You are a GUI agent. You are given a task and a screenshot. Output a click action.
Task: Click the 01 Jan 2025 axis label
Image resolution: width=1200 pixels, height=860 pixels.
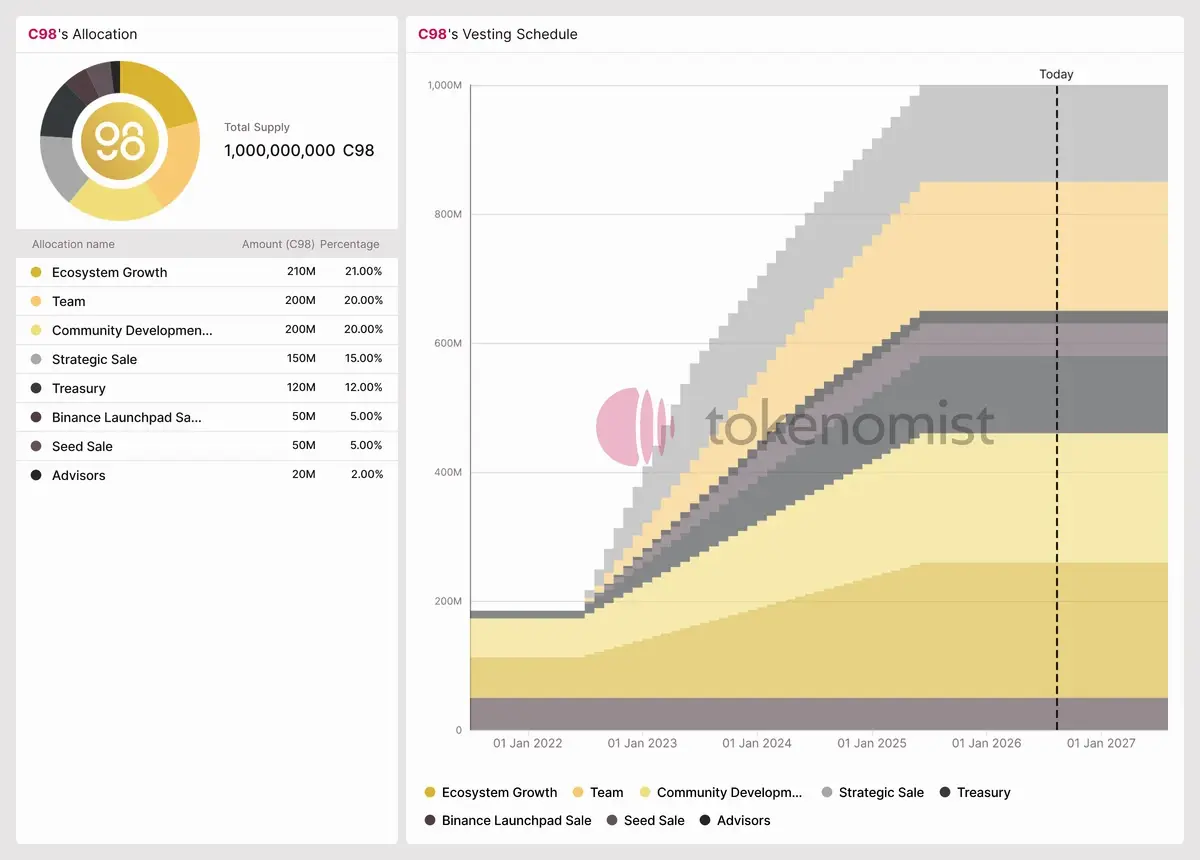[x=872, y=743]
